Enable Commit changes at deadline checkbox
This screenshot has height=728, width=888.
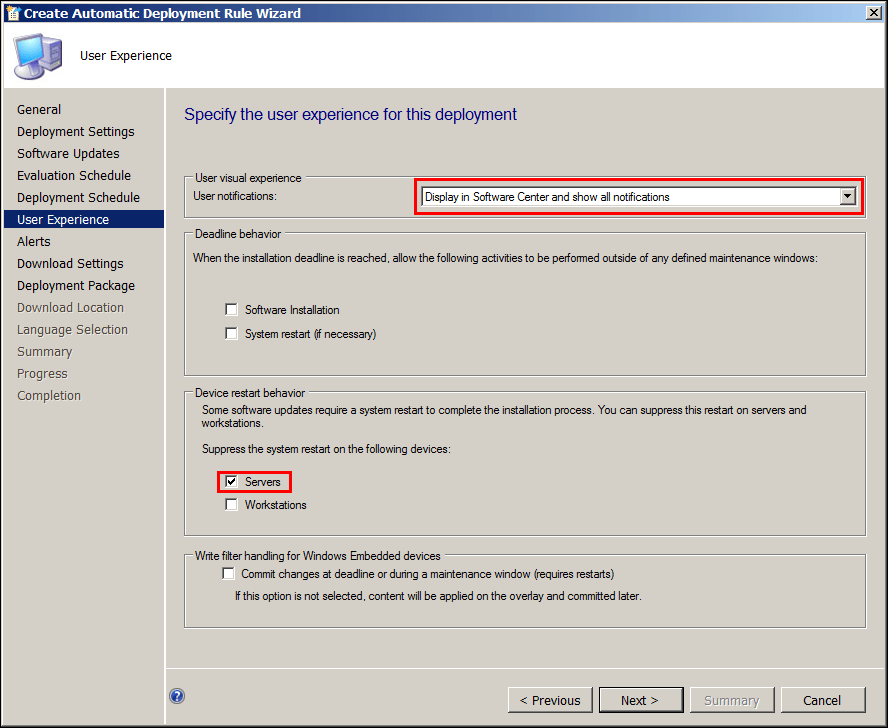(x=229, y=574)
